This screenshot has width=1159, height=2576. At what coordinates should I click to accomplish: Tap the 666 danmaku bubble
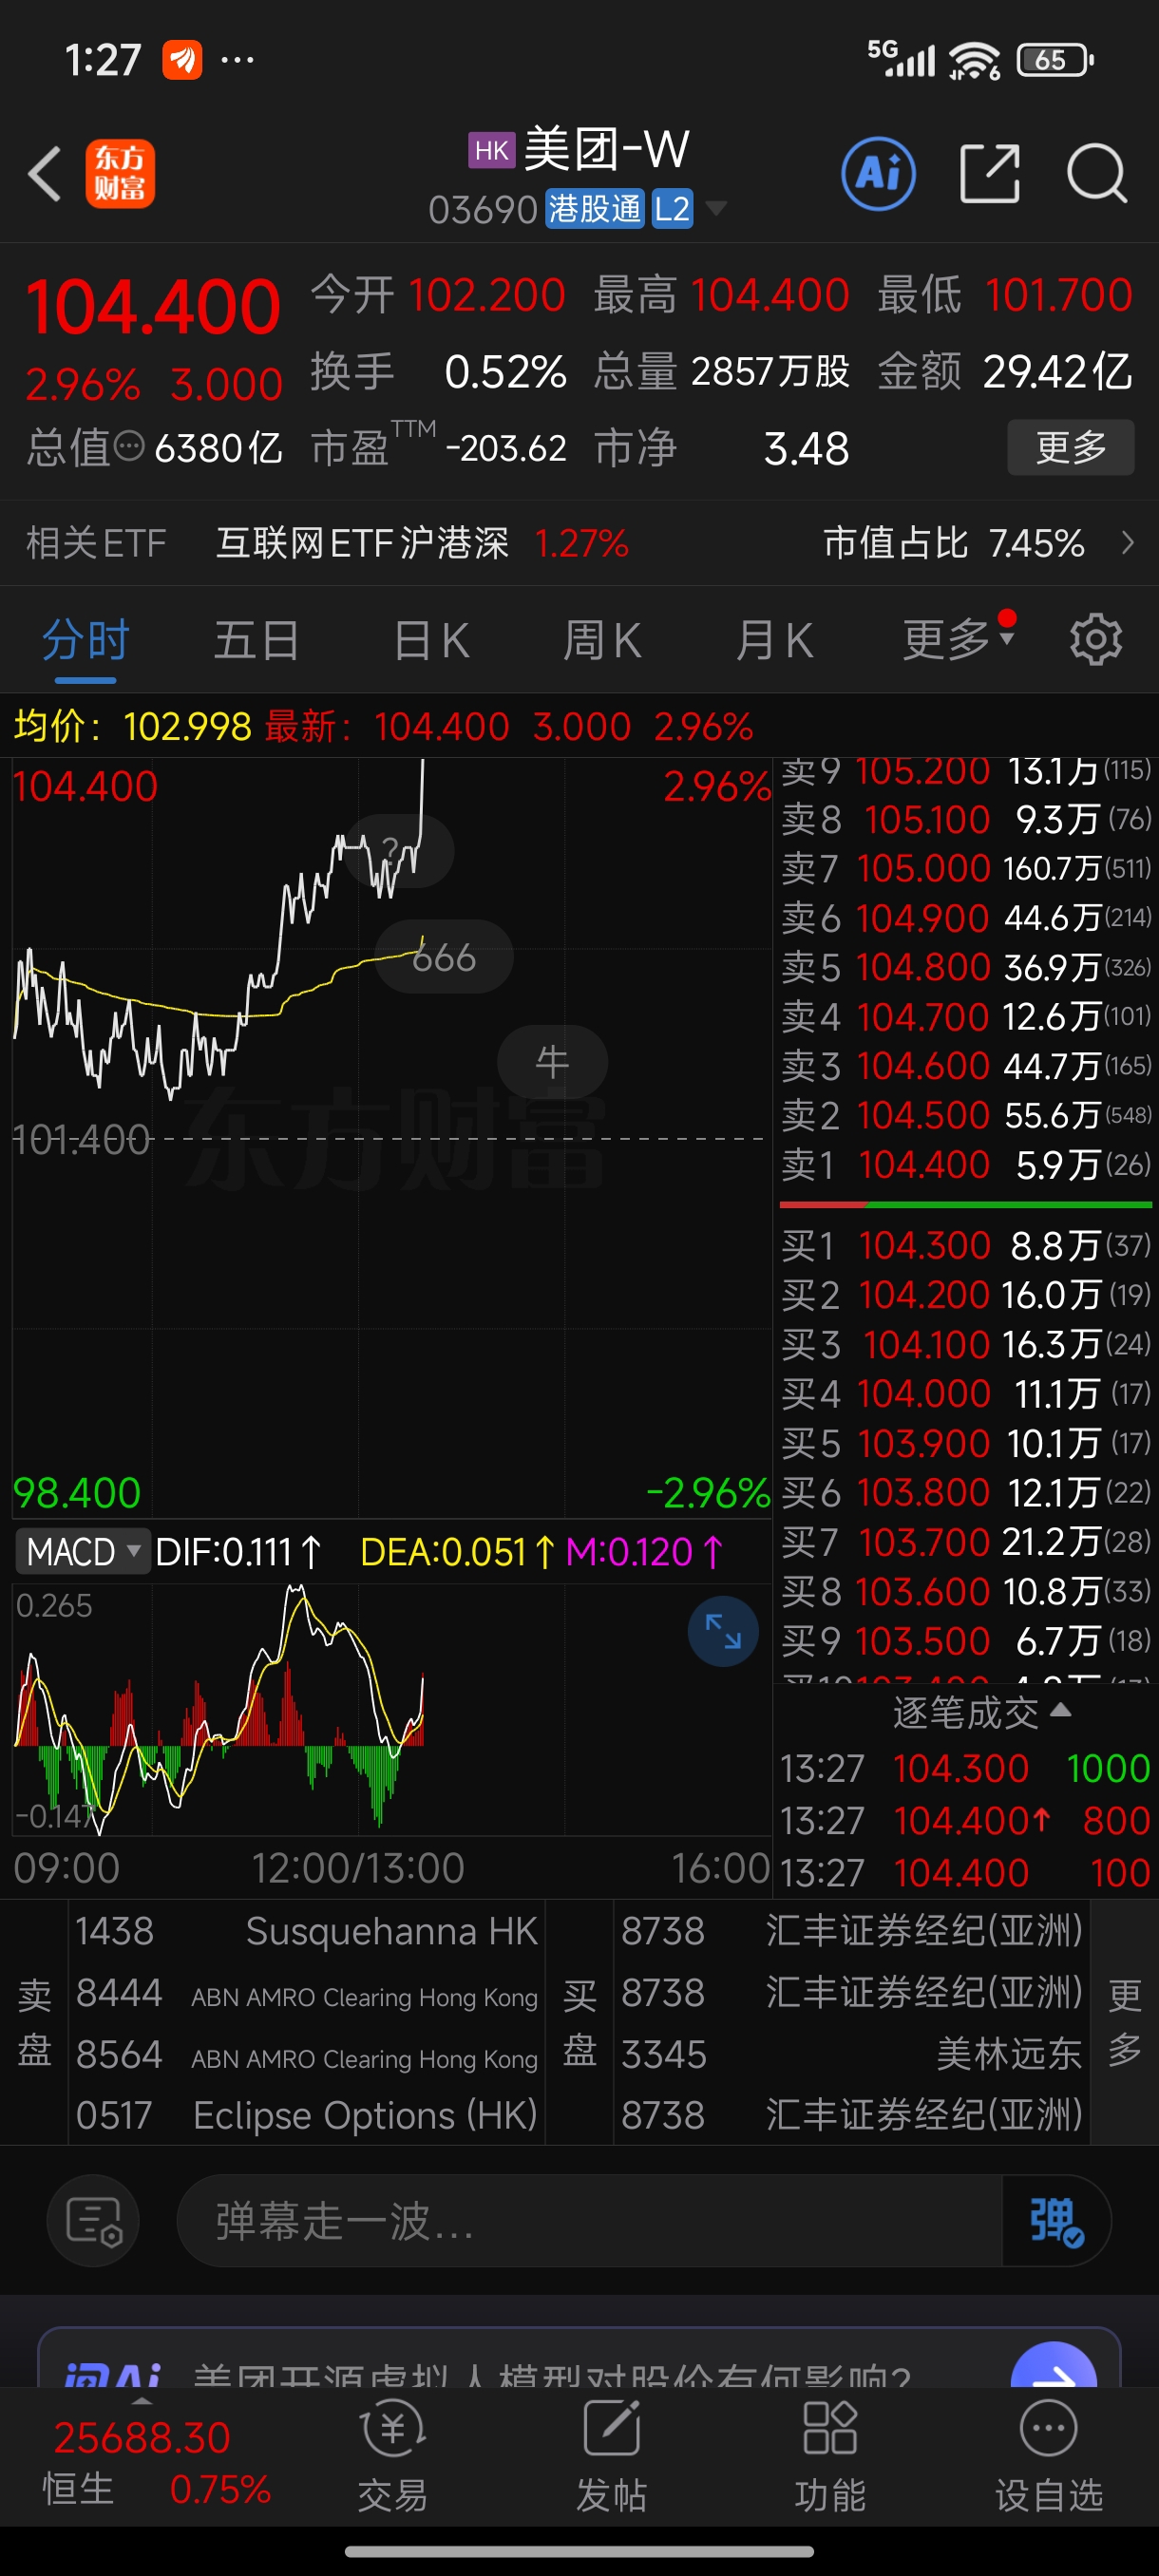click(x=444, y=957)
